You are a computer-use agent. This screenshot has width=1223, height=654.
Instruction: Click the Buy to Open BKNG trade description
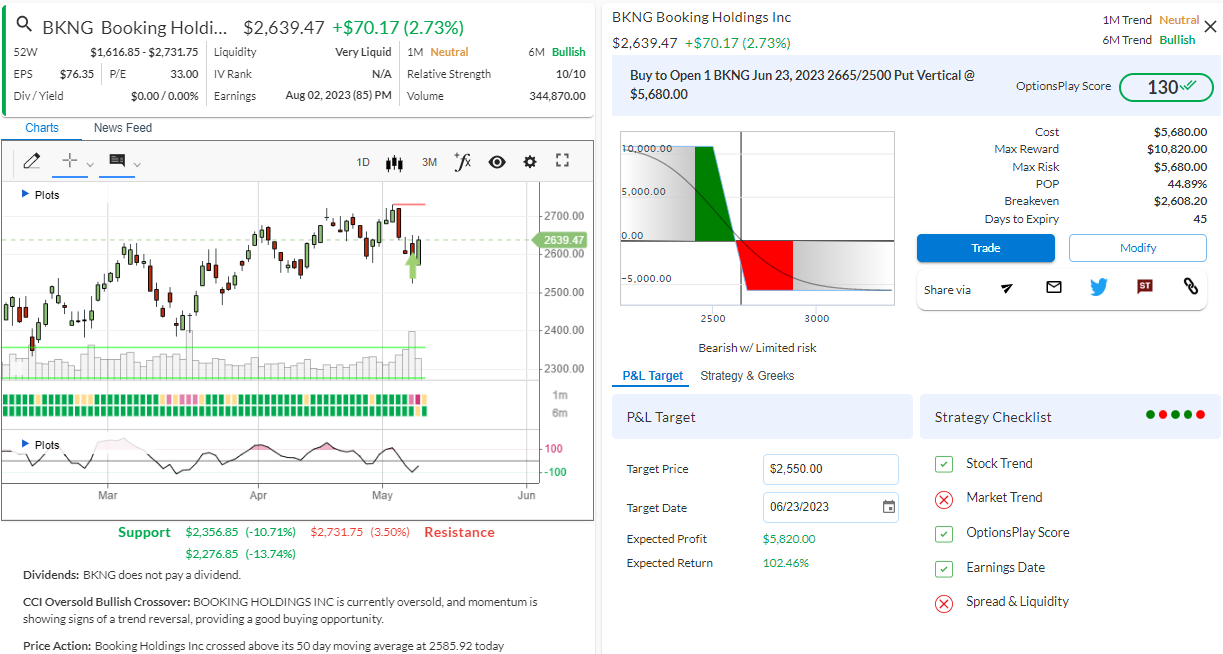[803, 84]
